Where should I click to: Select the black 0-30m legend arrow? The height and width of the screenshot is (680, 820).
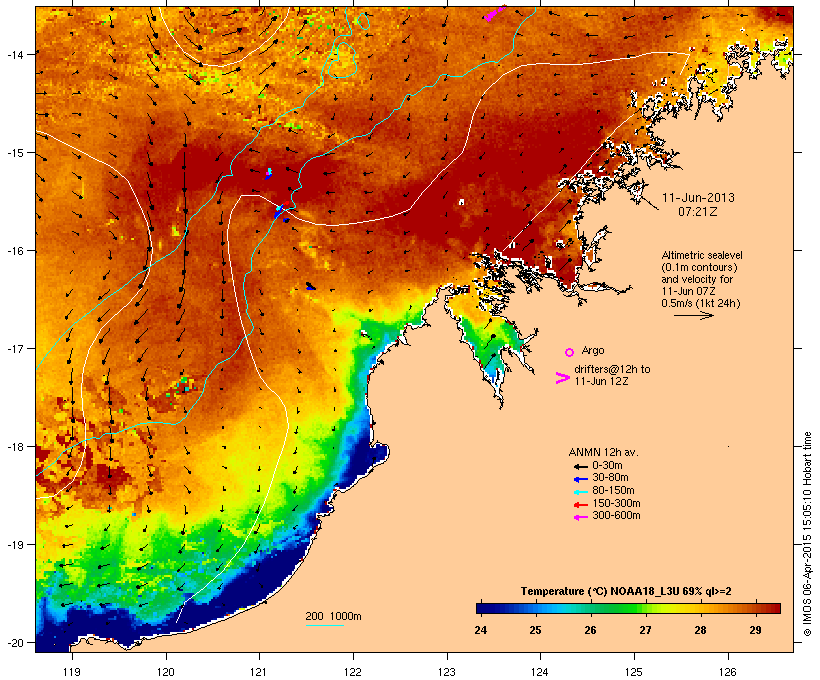pyautogui.click(x=580, y=466)
